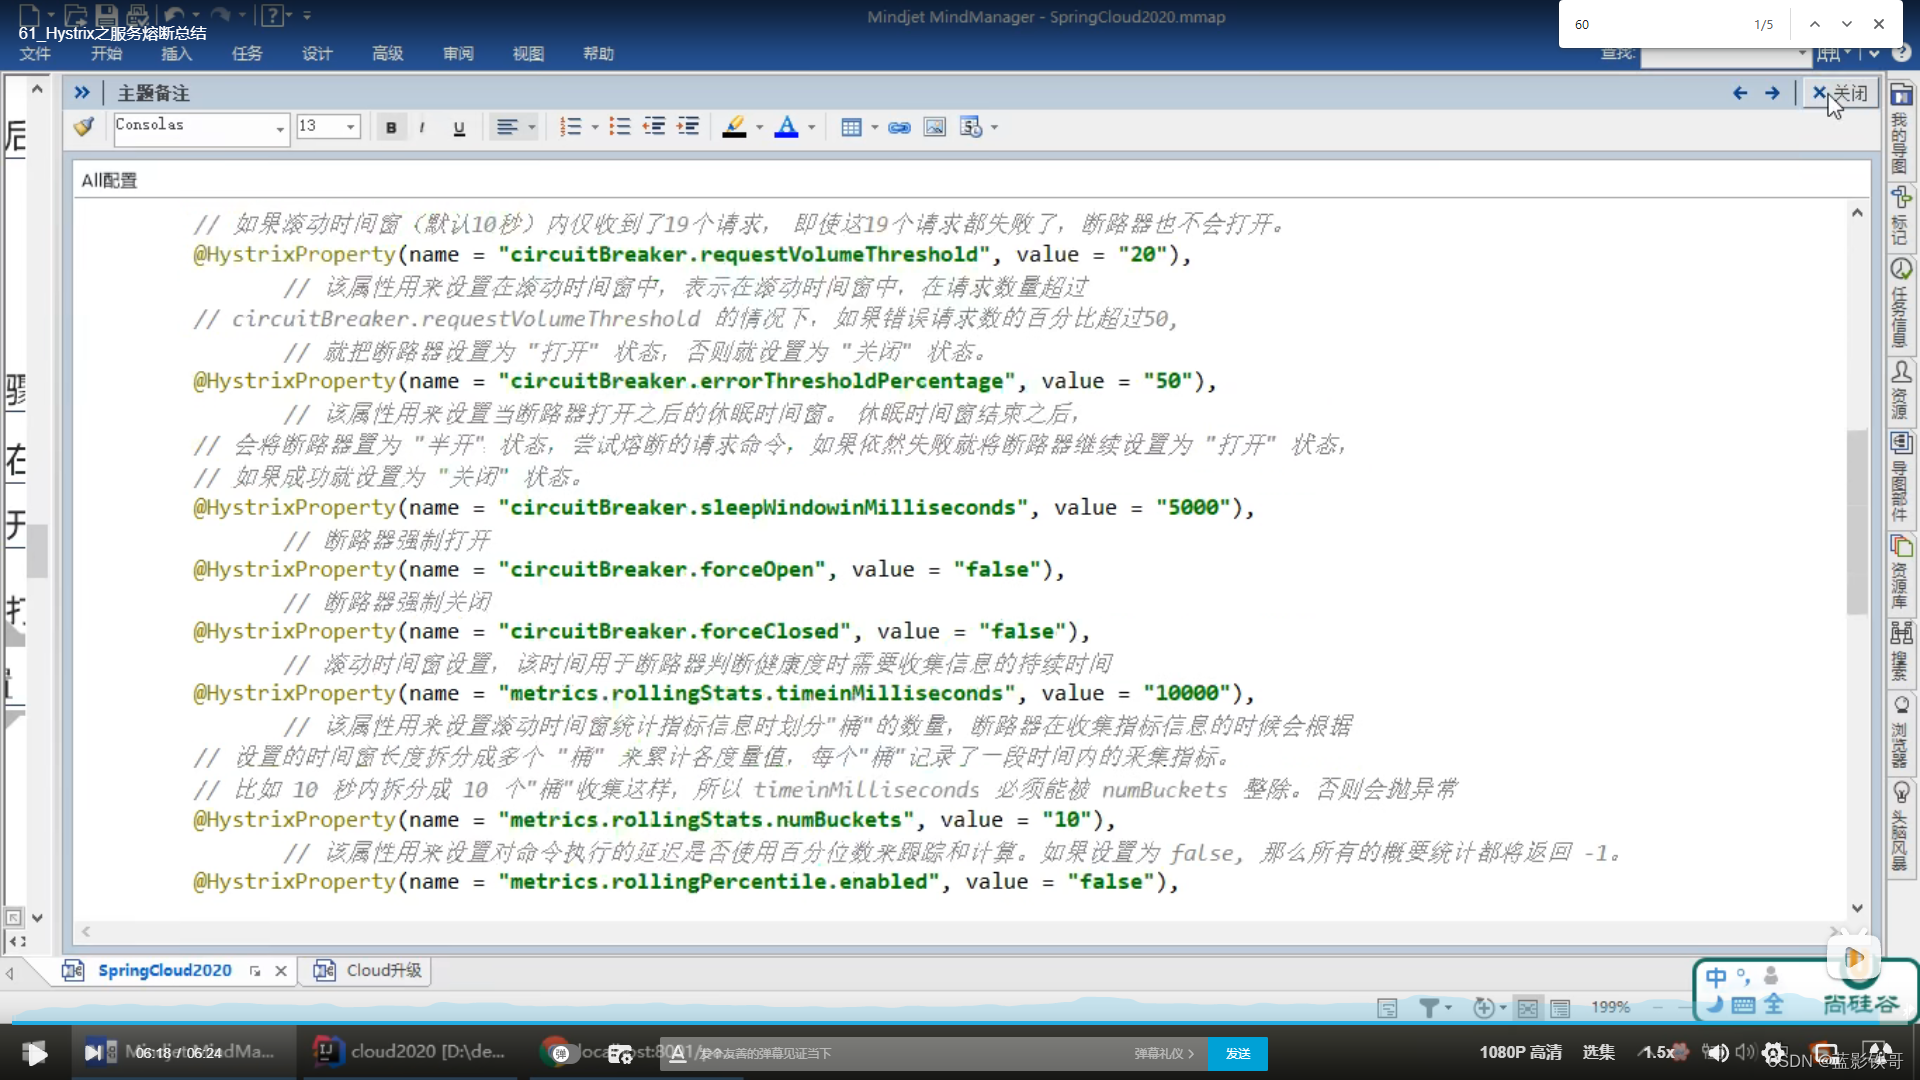The image size is (1920, 1080).
Task: Toggle italic formatting
Action: 422,127
